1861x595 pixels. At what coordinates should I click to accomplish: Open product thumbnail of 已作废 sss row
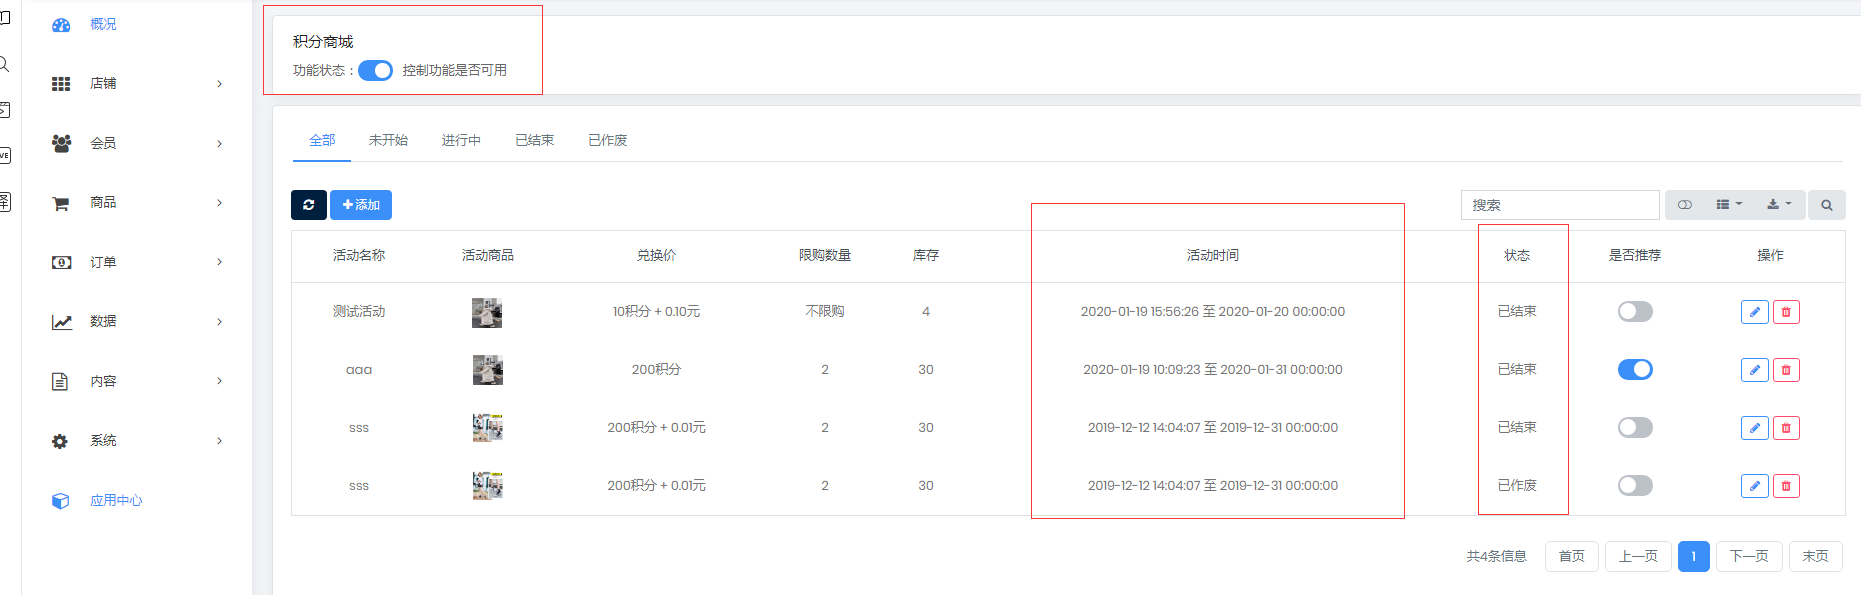(x=487, y=486)
